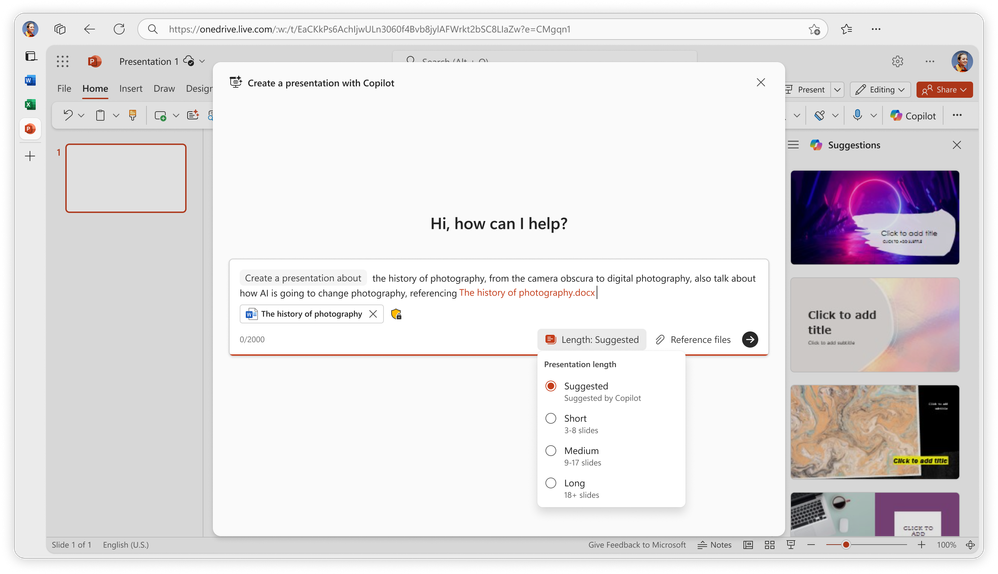Screen dimensions: 998x574
Task: Toggle Notes pane in status bar
Action: point(715,545)
